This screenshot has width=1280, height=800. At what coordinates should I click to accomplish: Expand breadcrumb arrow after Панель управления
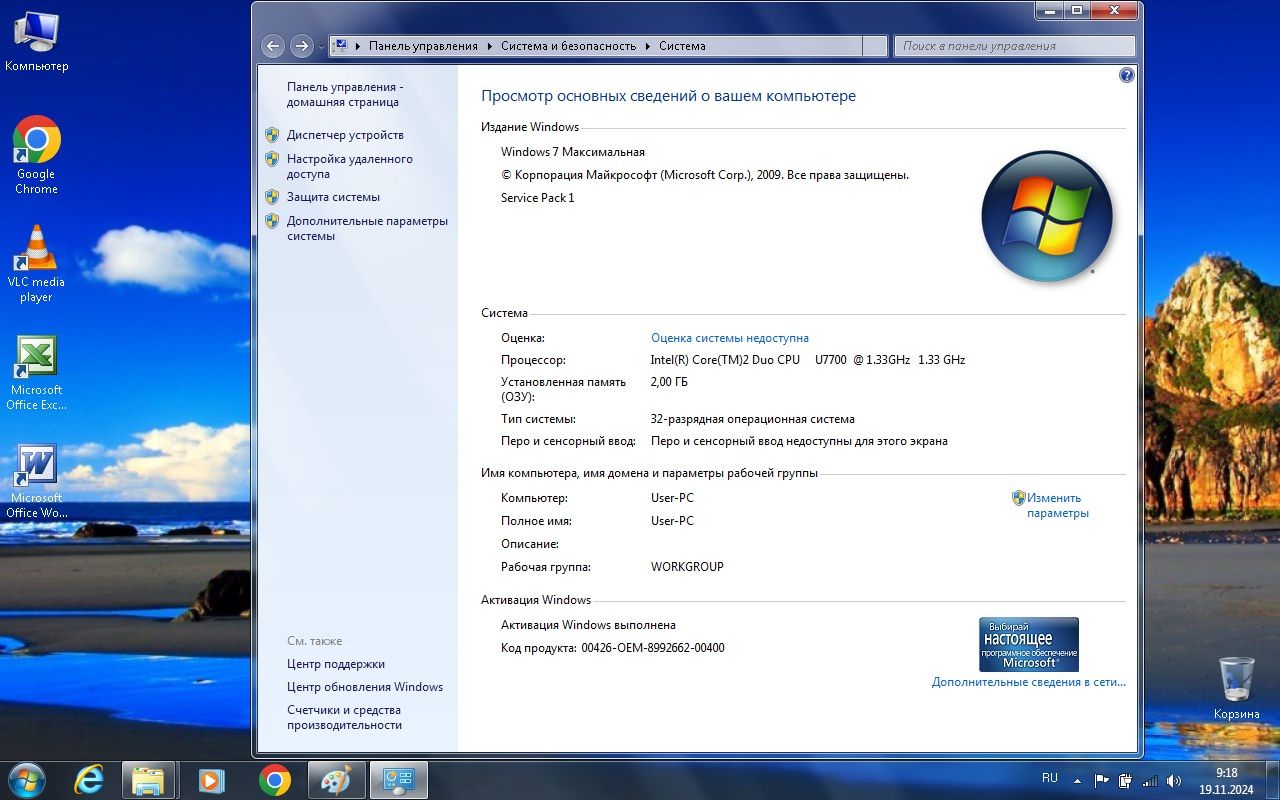coord(490,46)
